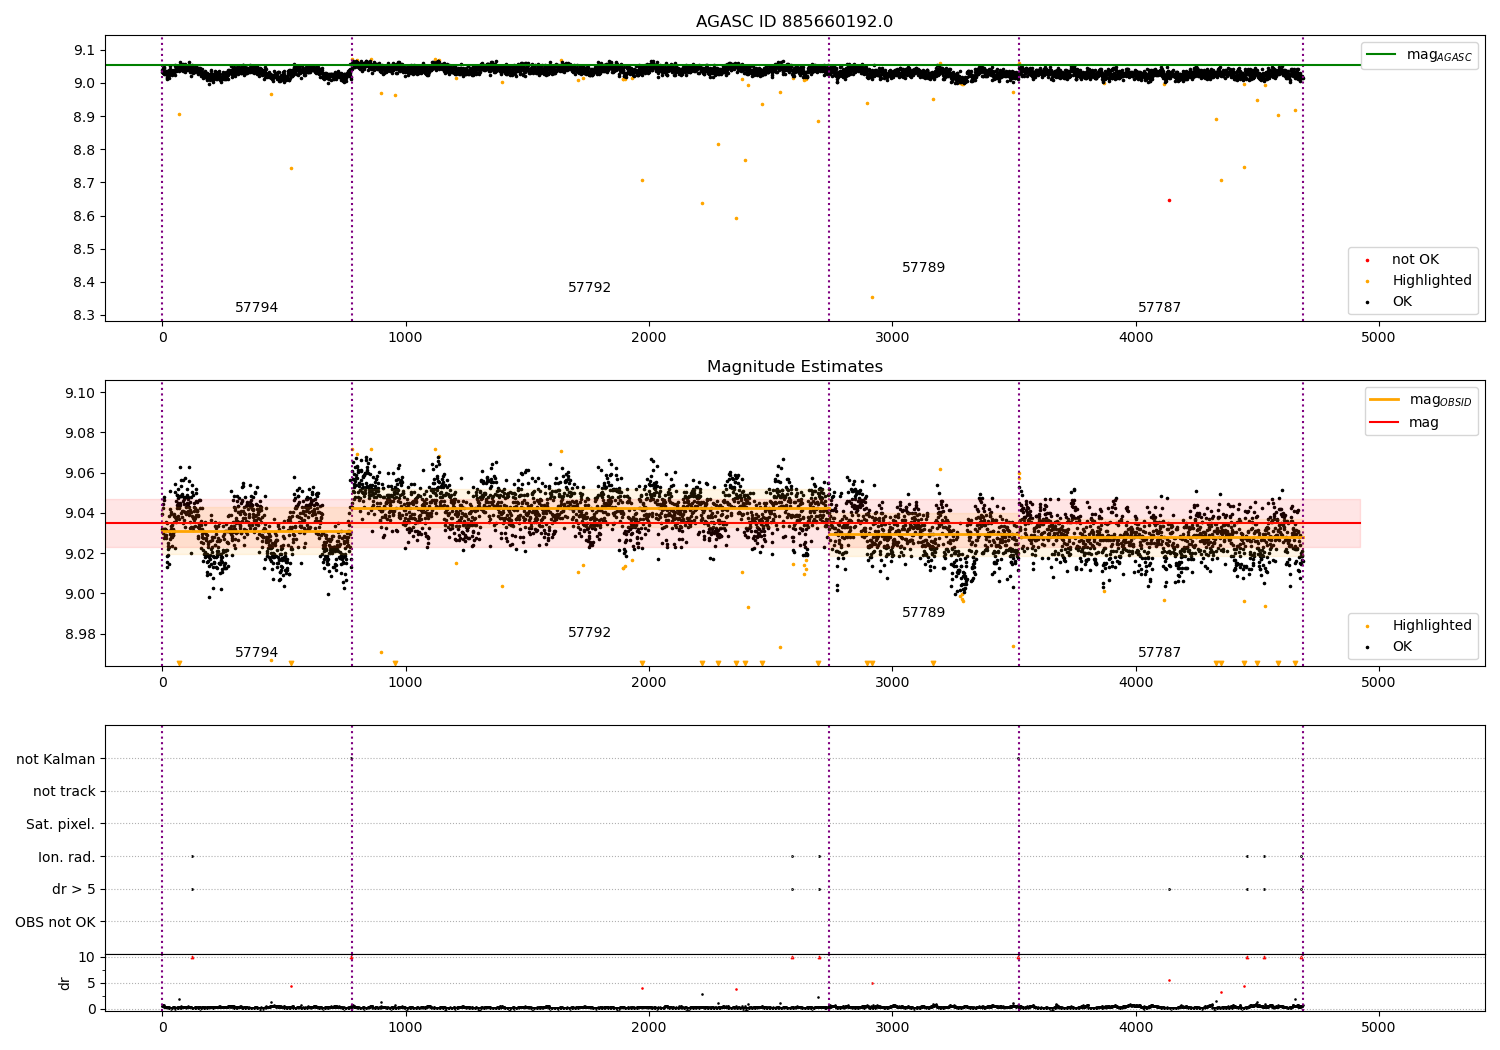Click the 8.98 y-axis tick of the middle plot
This screenshot has height=1050, width=1500.
[x=80, y=635]
